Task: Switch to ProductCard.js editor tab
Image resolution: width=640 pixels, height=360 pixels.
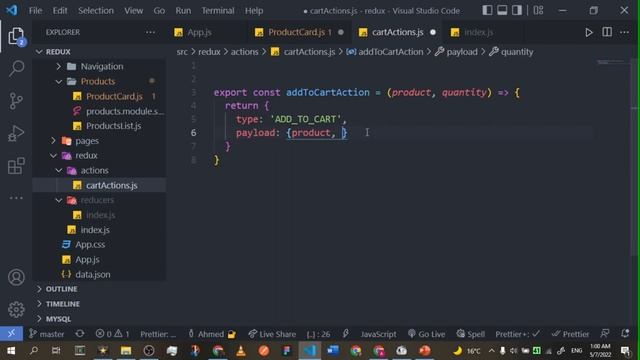Action: (x=299, y=32)
